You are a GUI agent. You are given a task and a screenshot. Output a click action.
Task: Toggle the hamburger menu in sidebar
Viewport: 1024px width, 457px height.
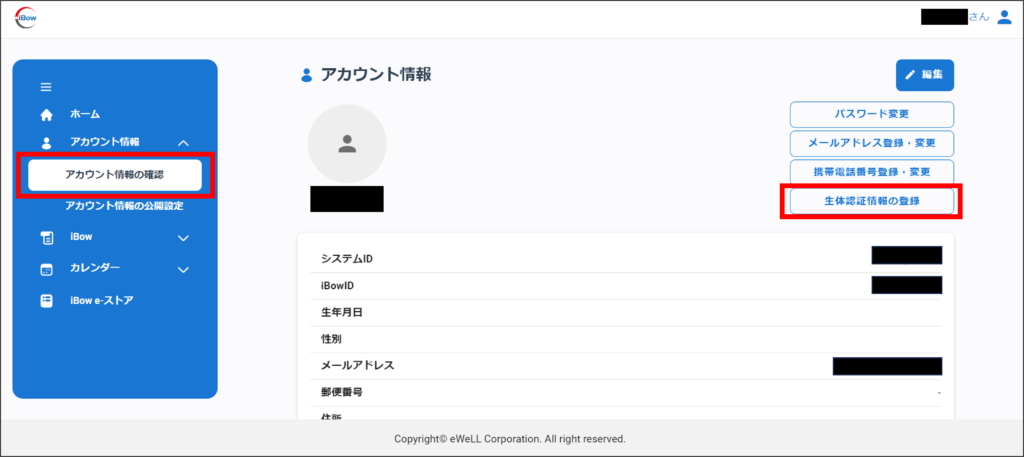pyautogui.click(x=46, y=87)
